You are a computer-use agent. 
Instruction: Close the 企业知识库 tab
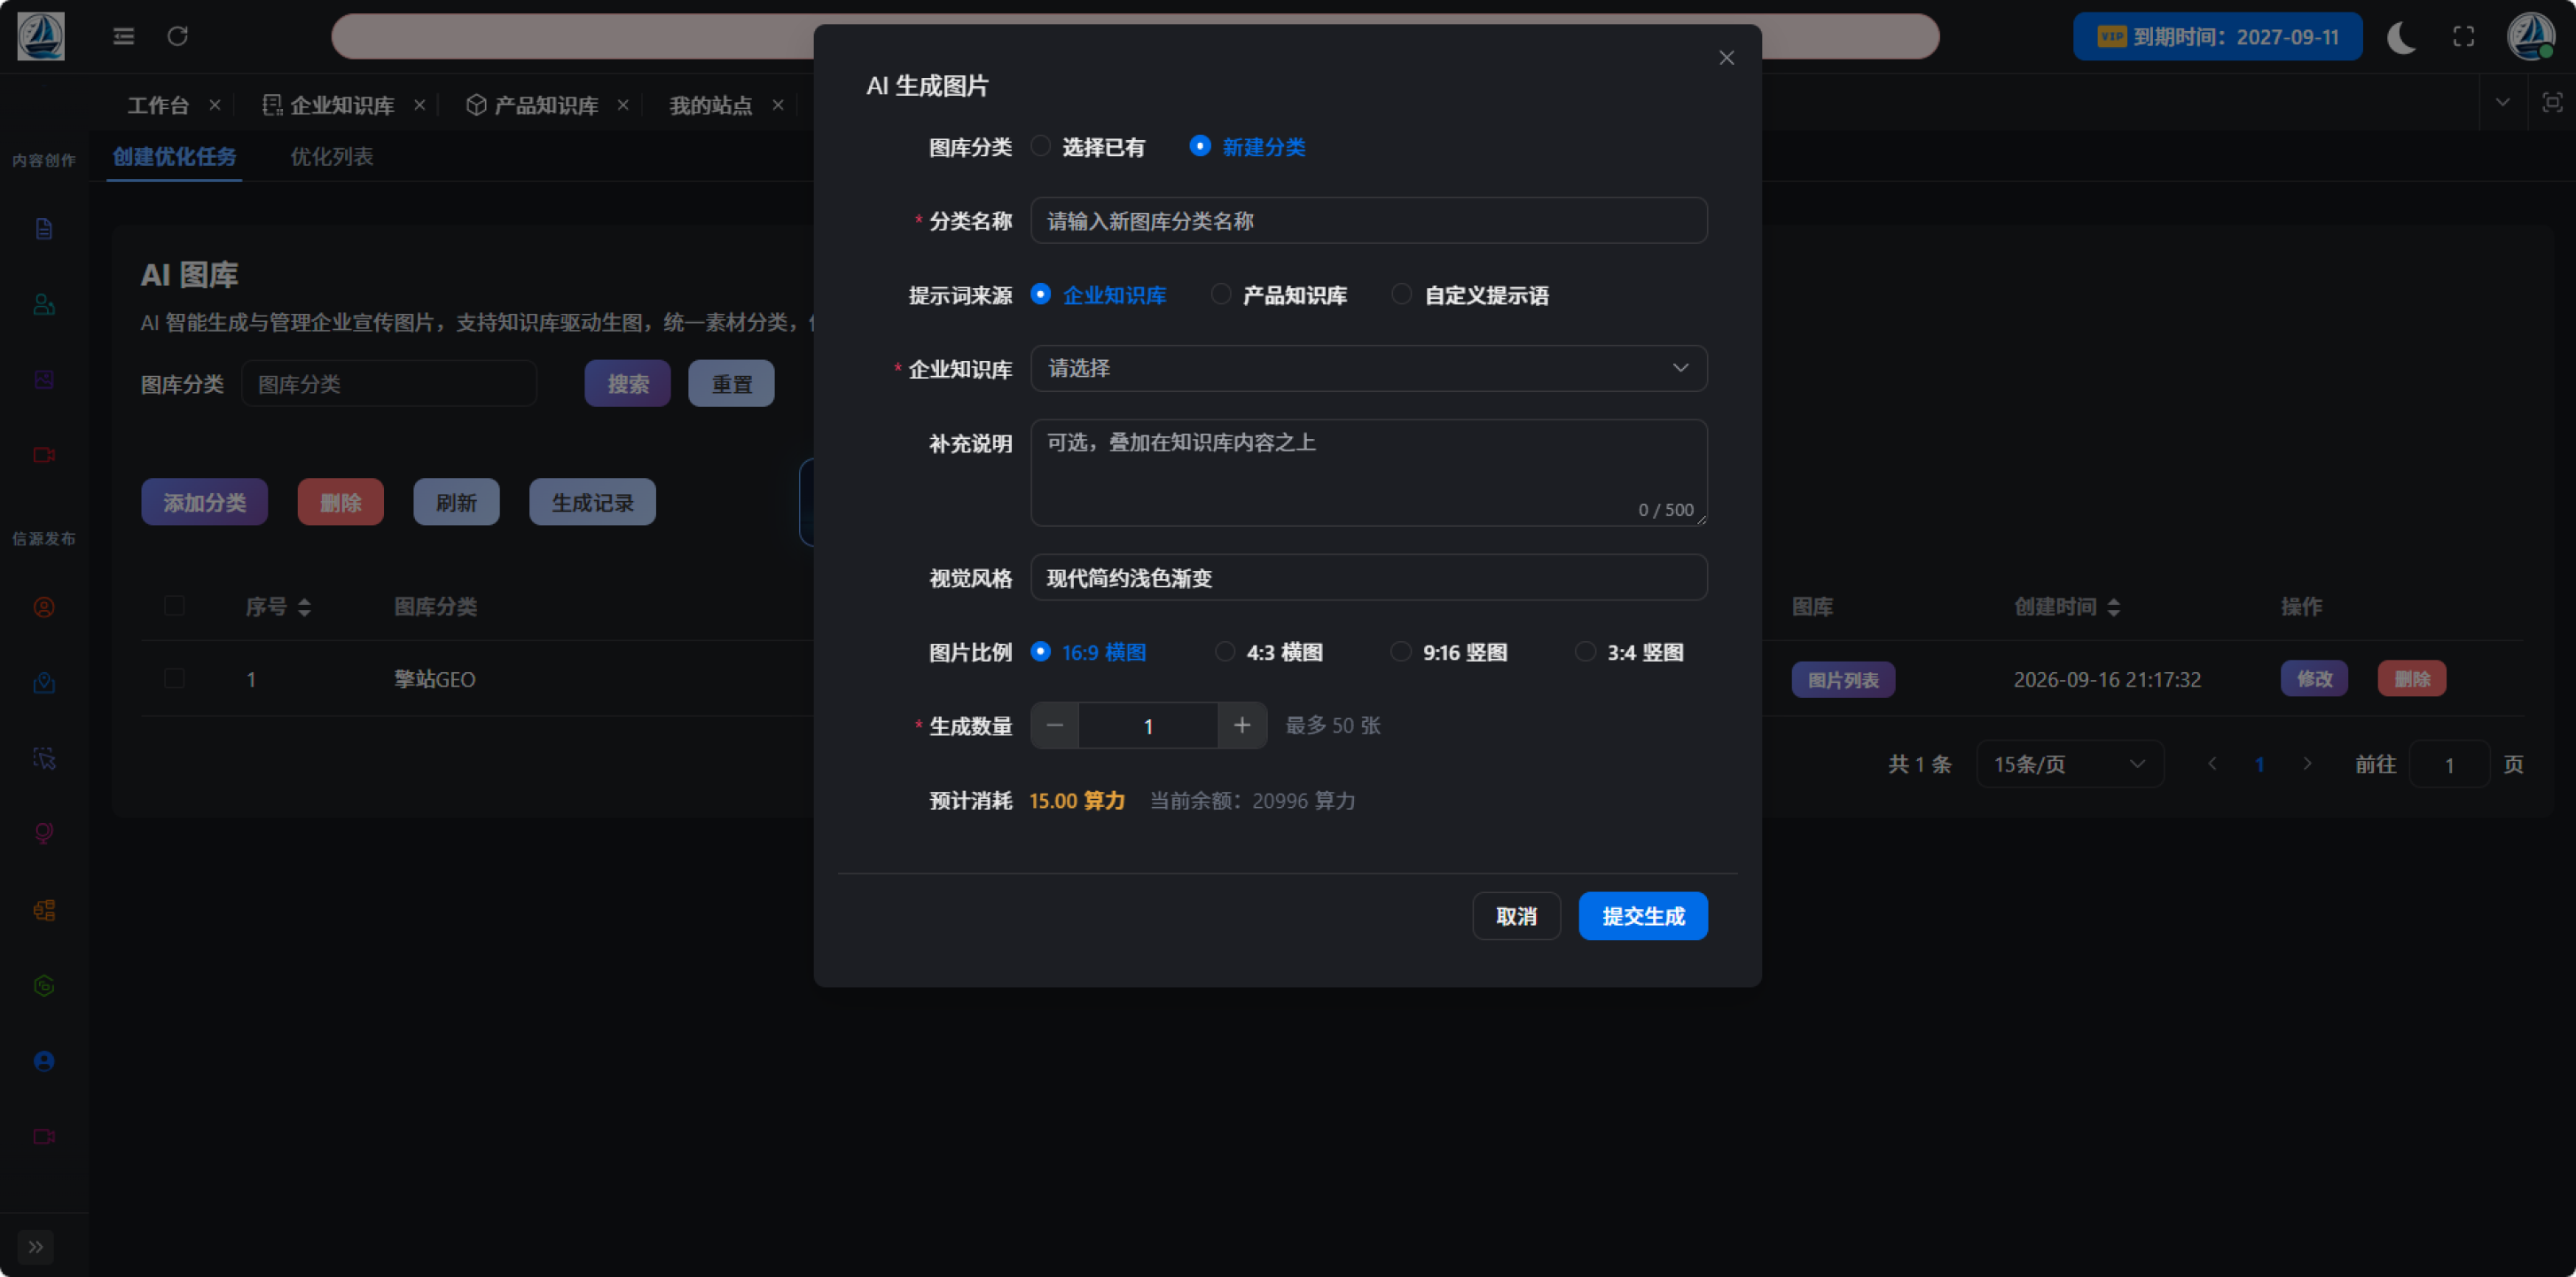(x=420, y=105)
